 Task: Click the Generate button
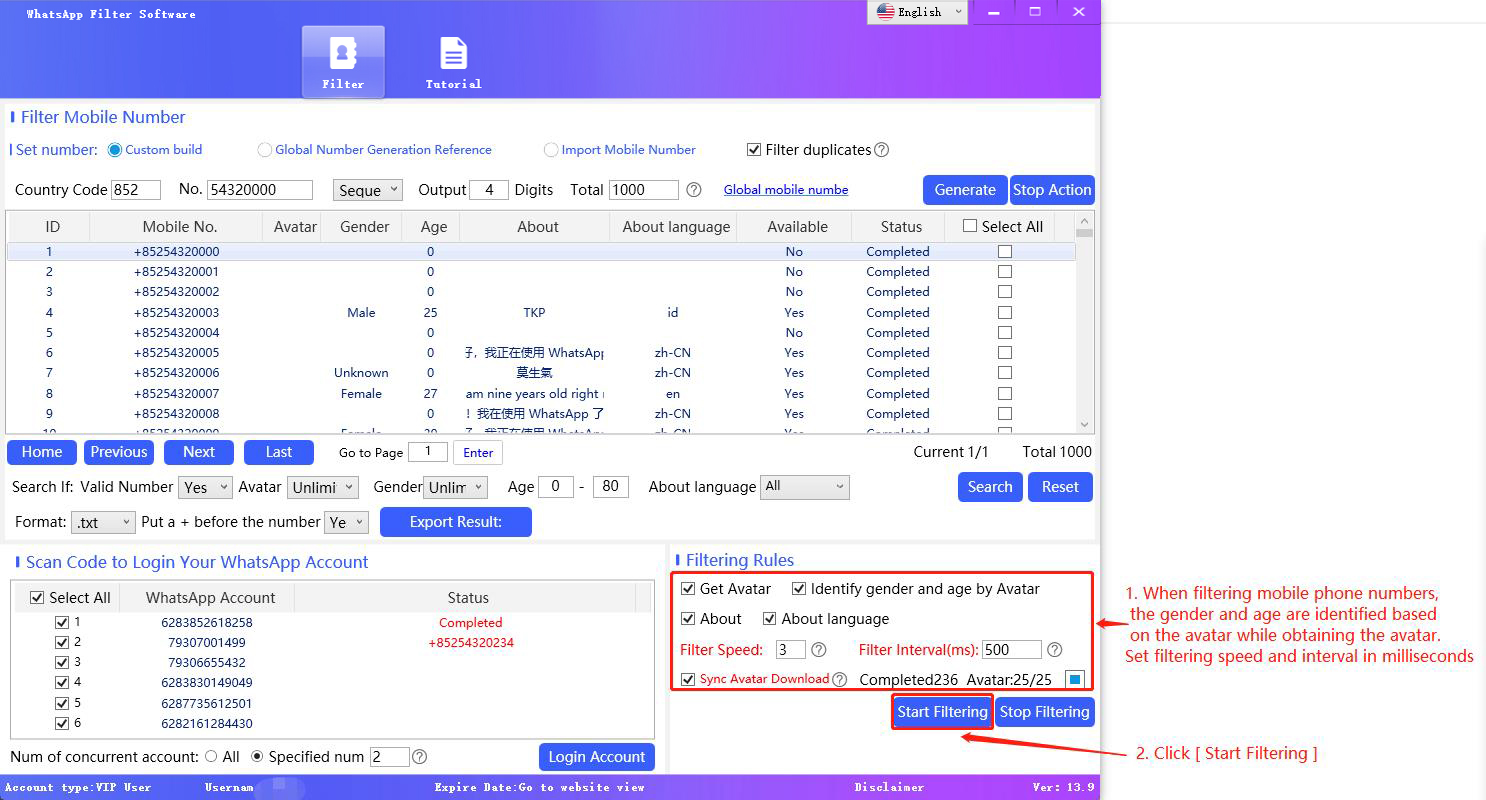(965, 190)
